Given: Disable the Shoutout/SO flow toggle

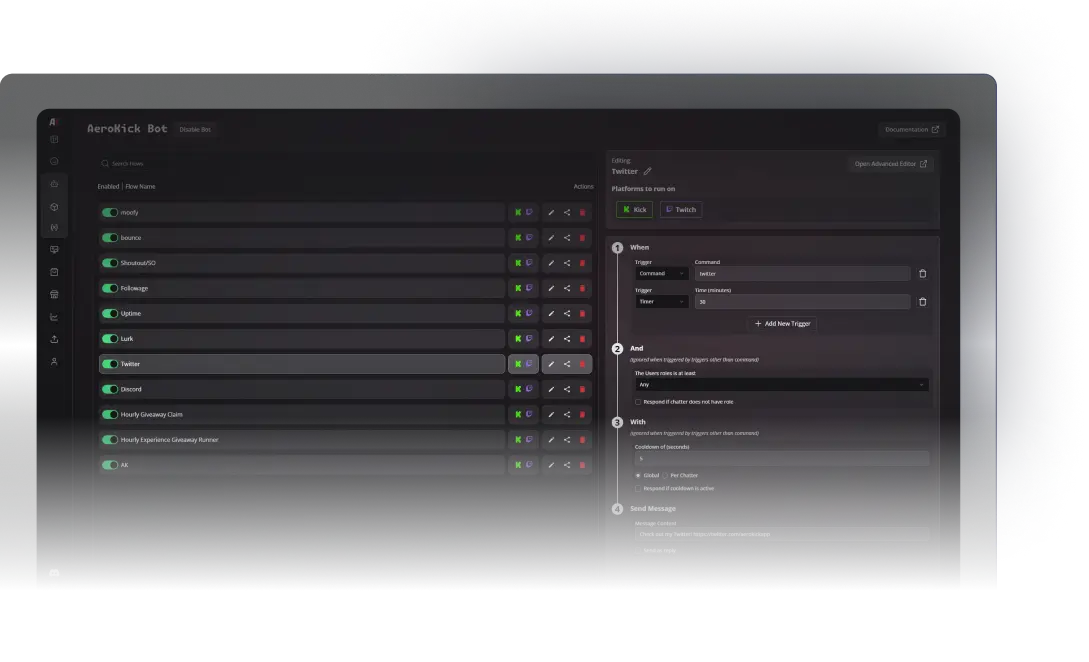Looking at the screenshot, I should (x=110, y=262).
